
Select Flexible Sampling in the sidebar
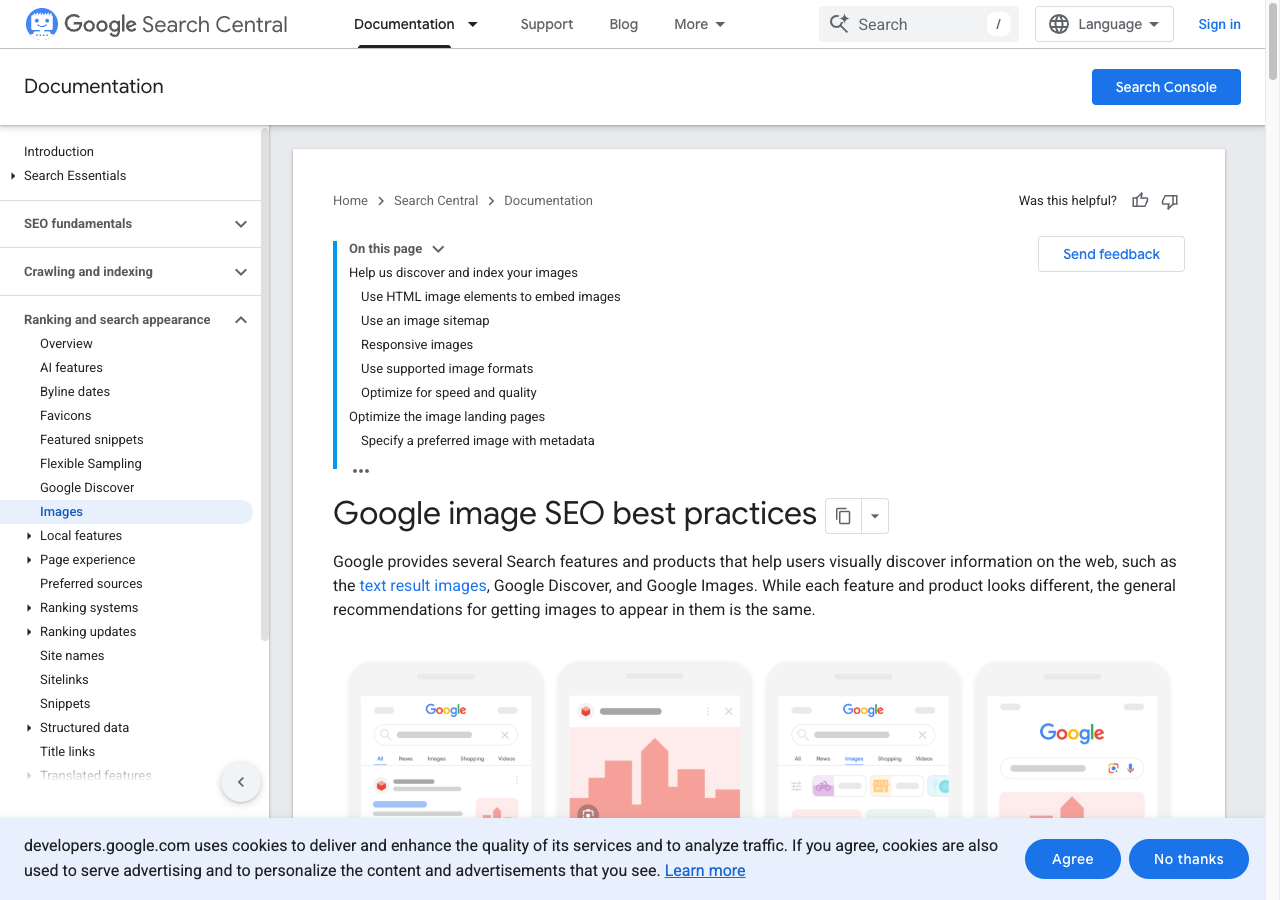(x=91, y=464)
